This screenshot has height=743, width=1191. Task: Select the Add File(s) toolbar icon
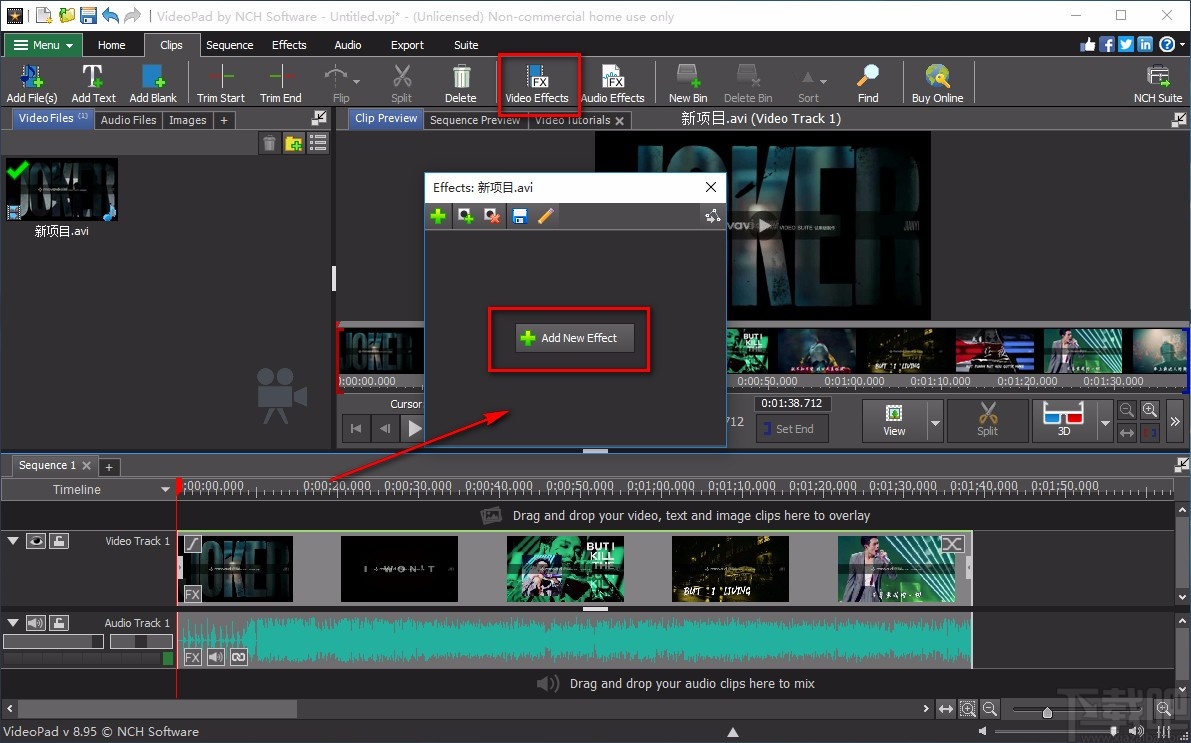point(31,82)
